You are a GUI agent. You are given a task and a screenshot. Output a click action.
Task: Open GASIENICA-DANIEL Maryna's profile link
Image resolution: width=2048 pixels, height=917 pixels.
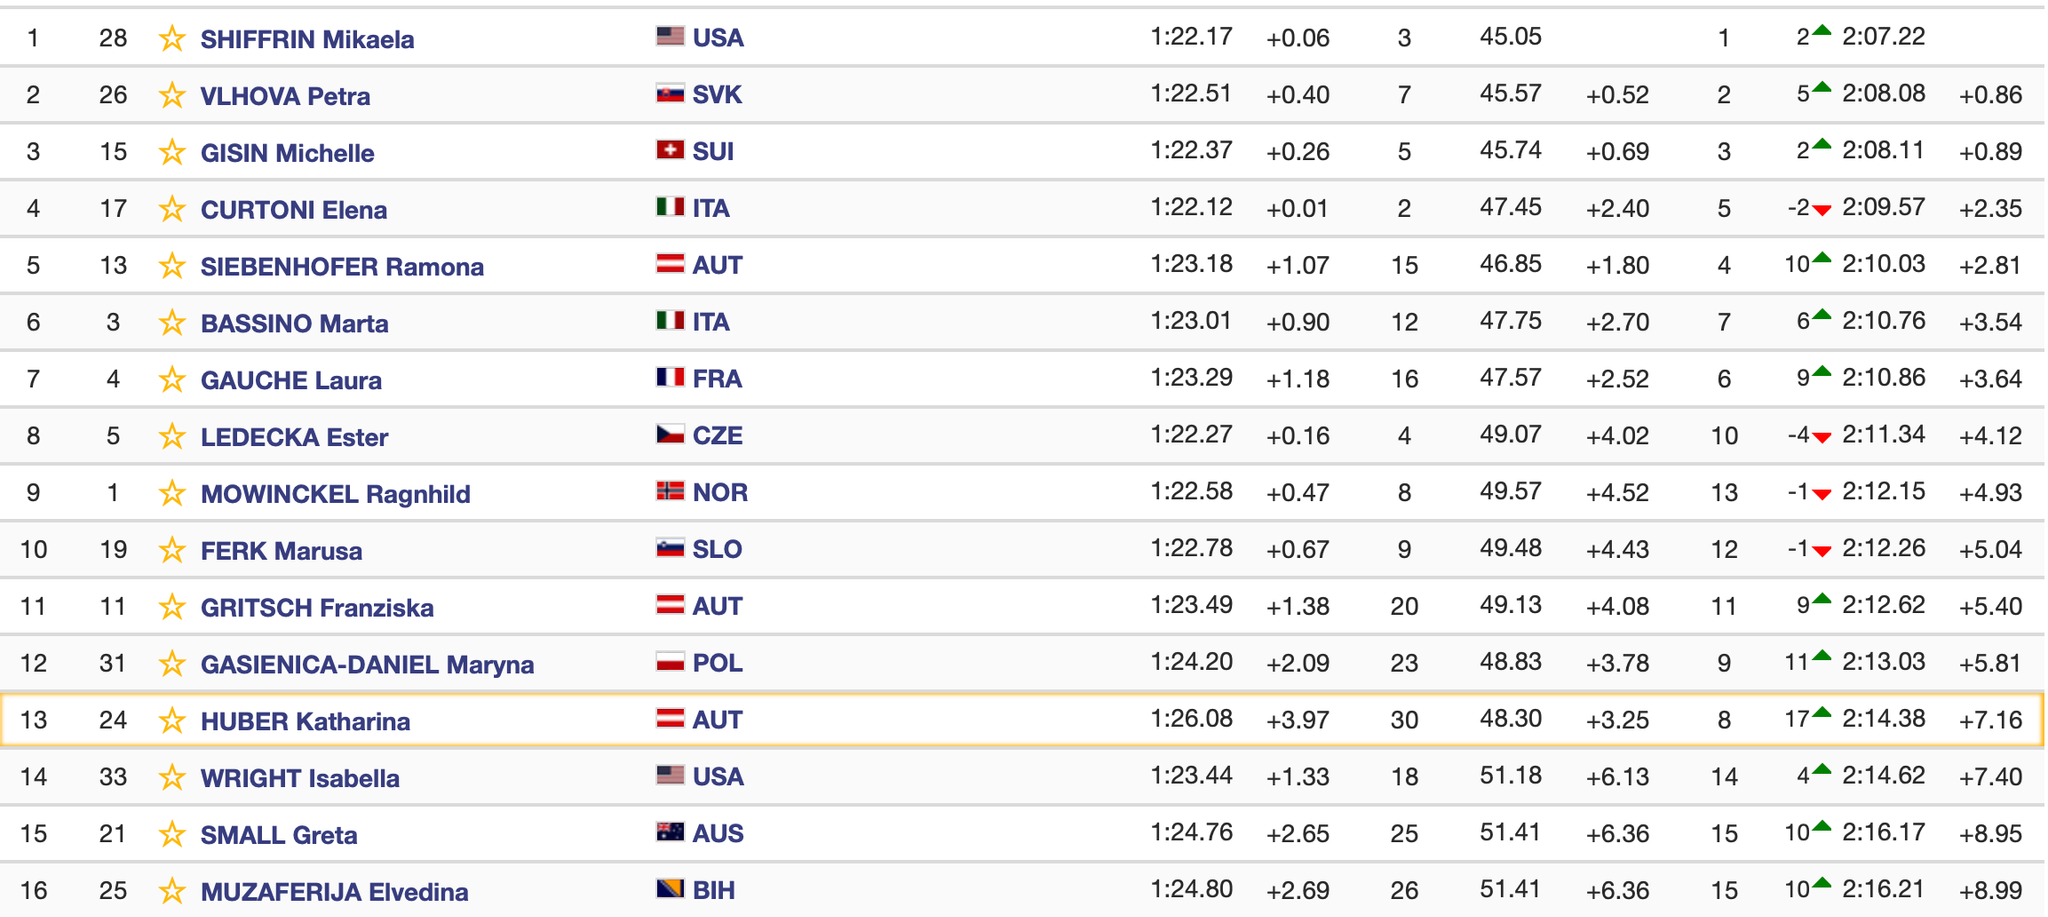point(367,665)
